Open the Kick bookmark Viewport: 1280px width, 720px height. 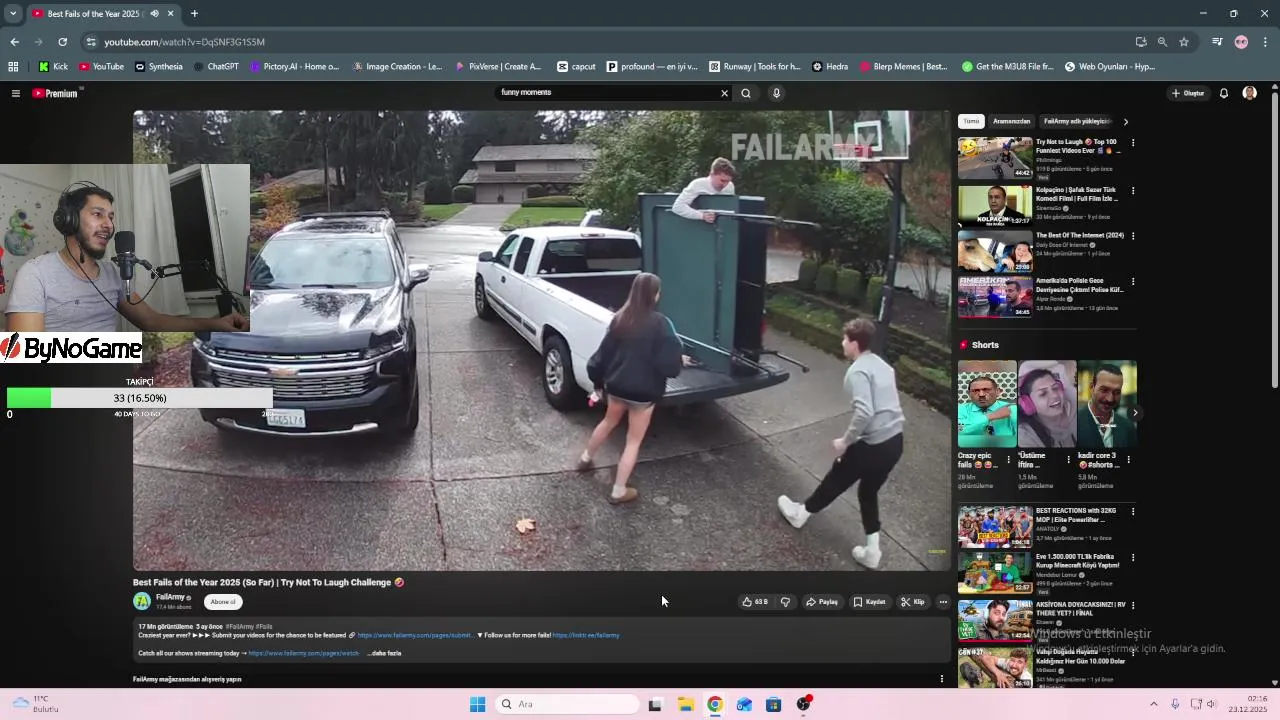coord(53,67)
